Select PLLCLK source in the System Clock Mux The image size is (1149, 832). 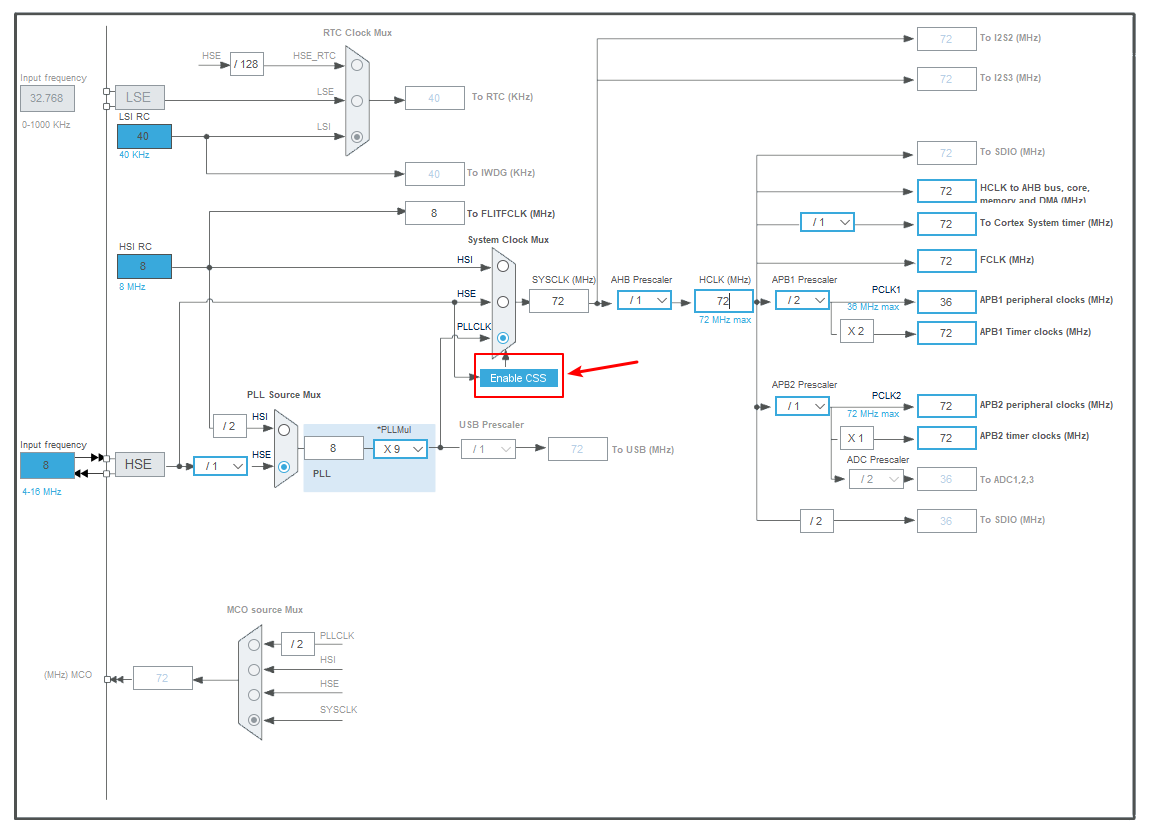pos(503,336)
